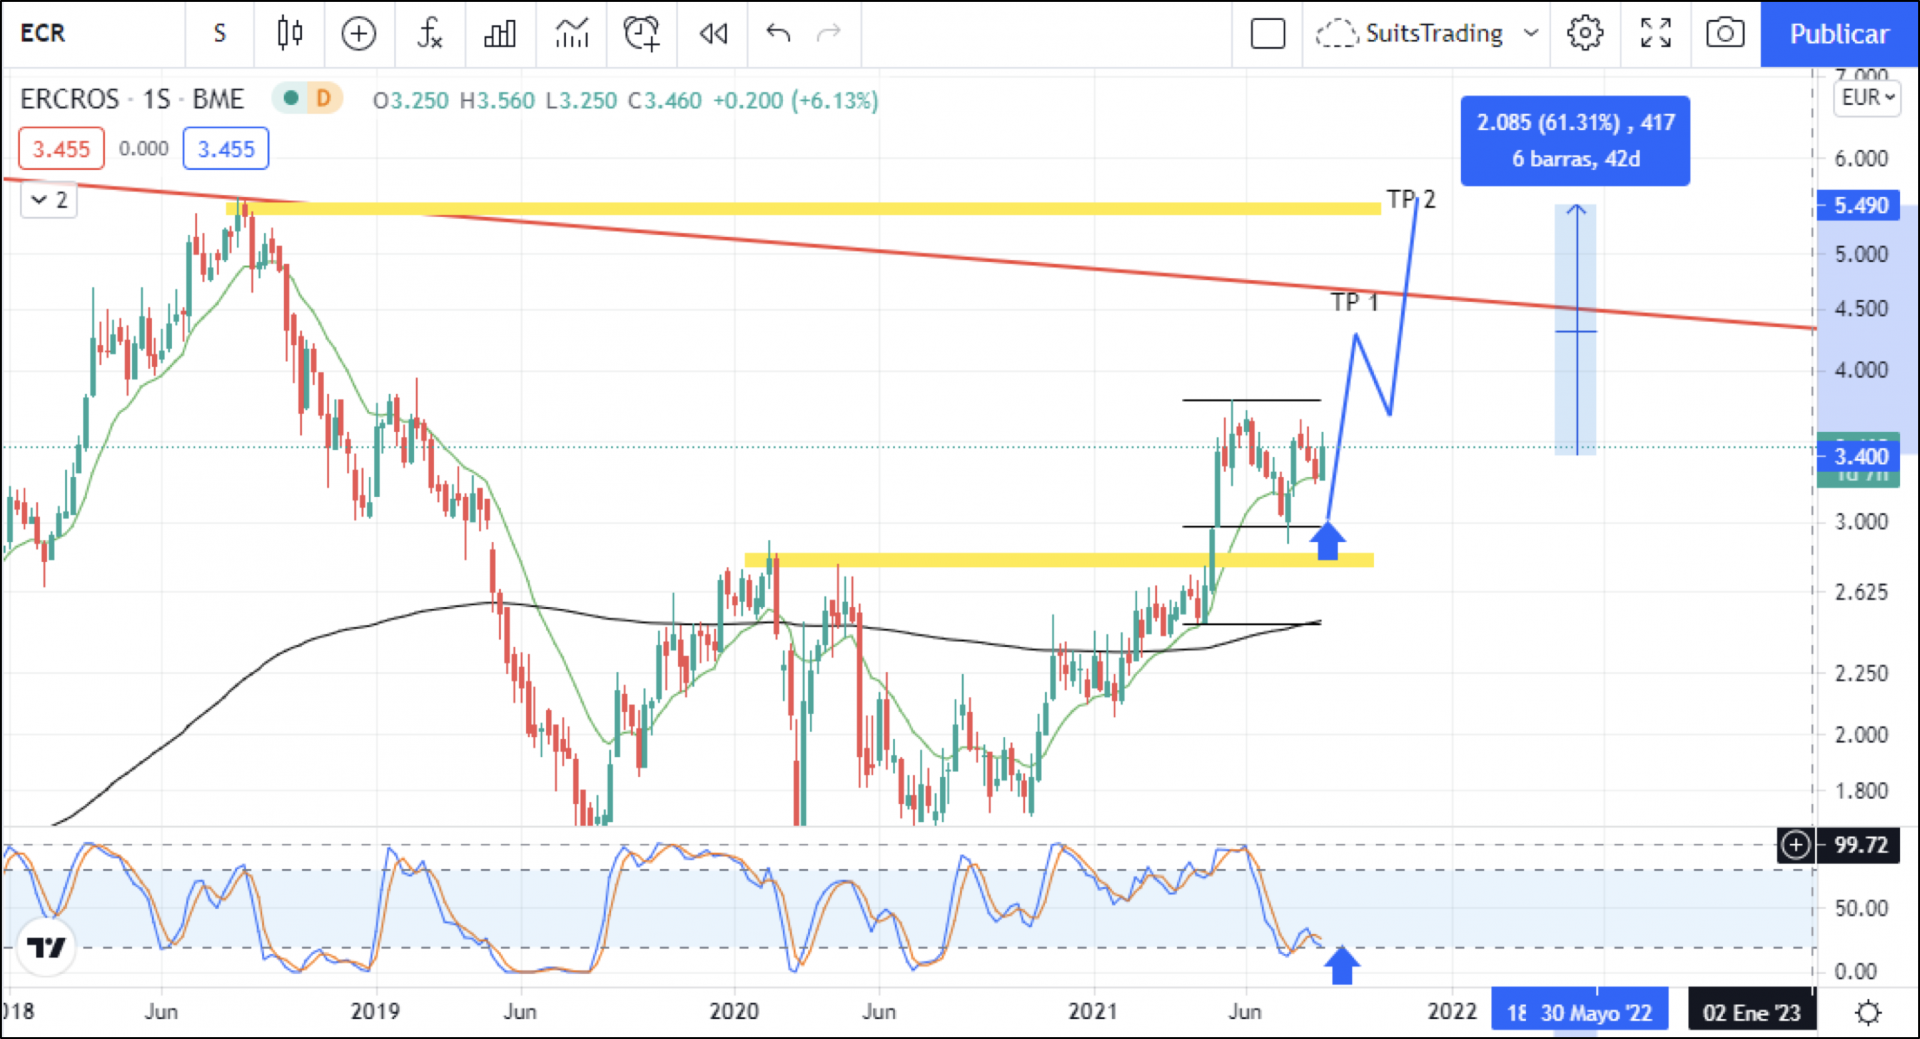
Task: Open the indicators fx menu
Action: coord(429,34)
